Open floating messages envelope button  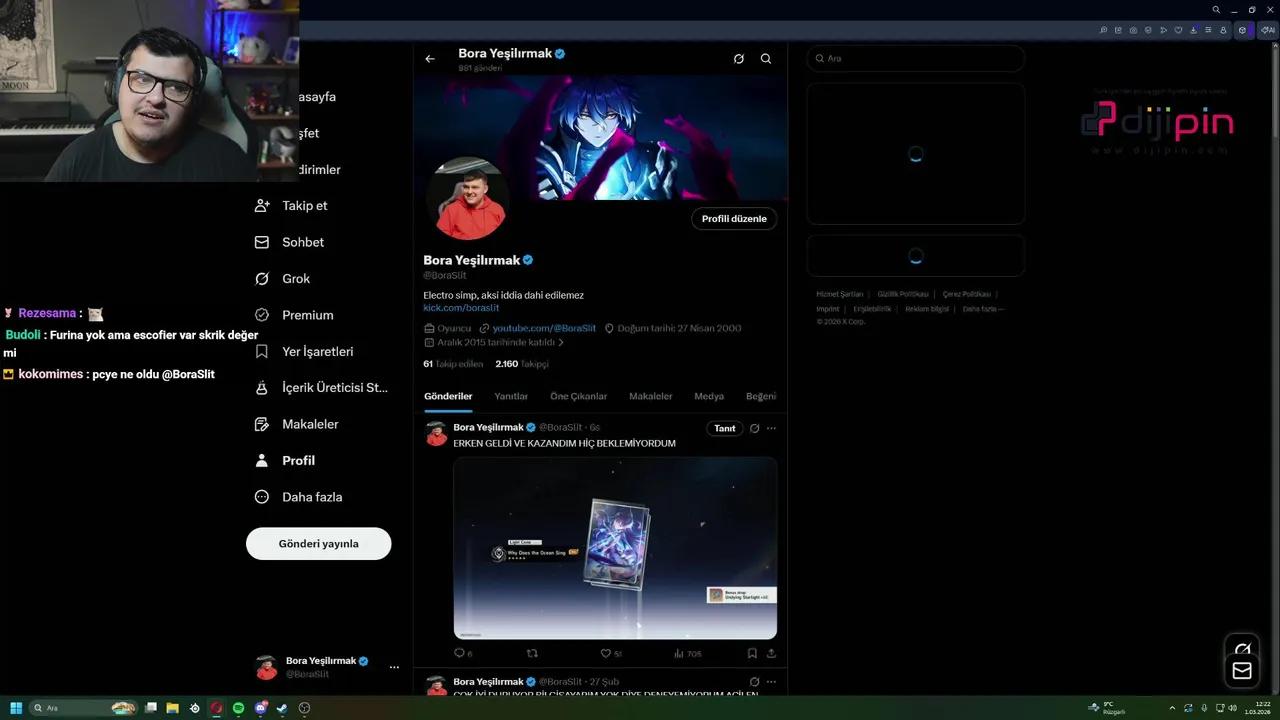(x=1242, y=671)
